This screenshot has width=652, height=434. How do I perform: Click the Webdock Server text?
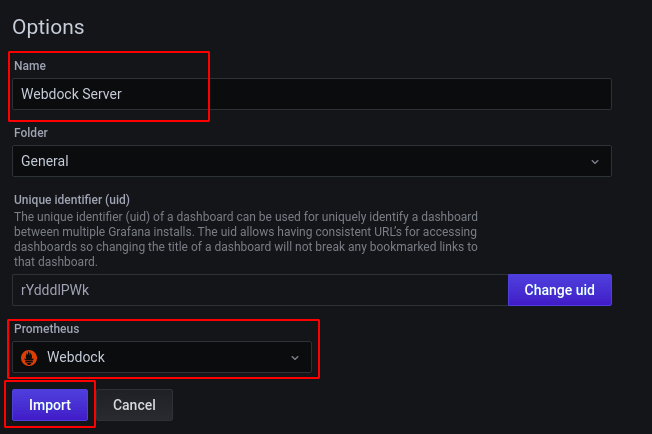tap(71, 94)
